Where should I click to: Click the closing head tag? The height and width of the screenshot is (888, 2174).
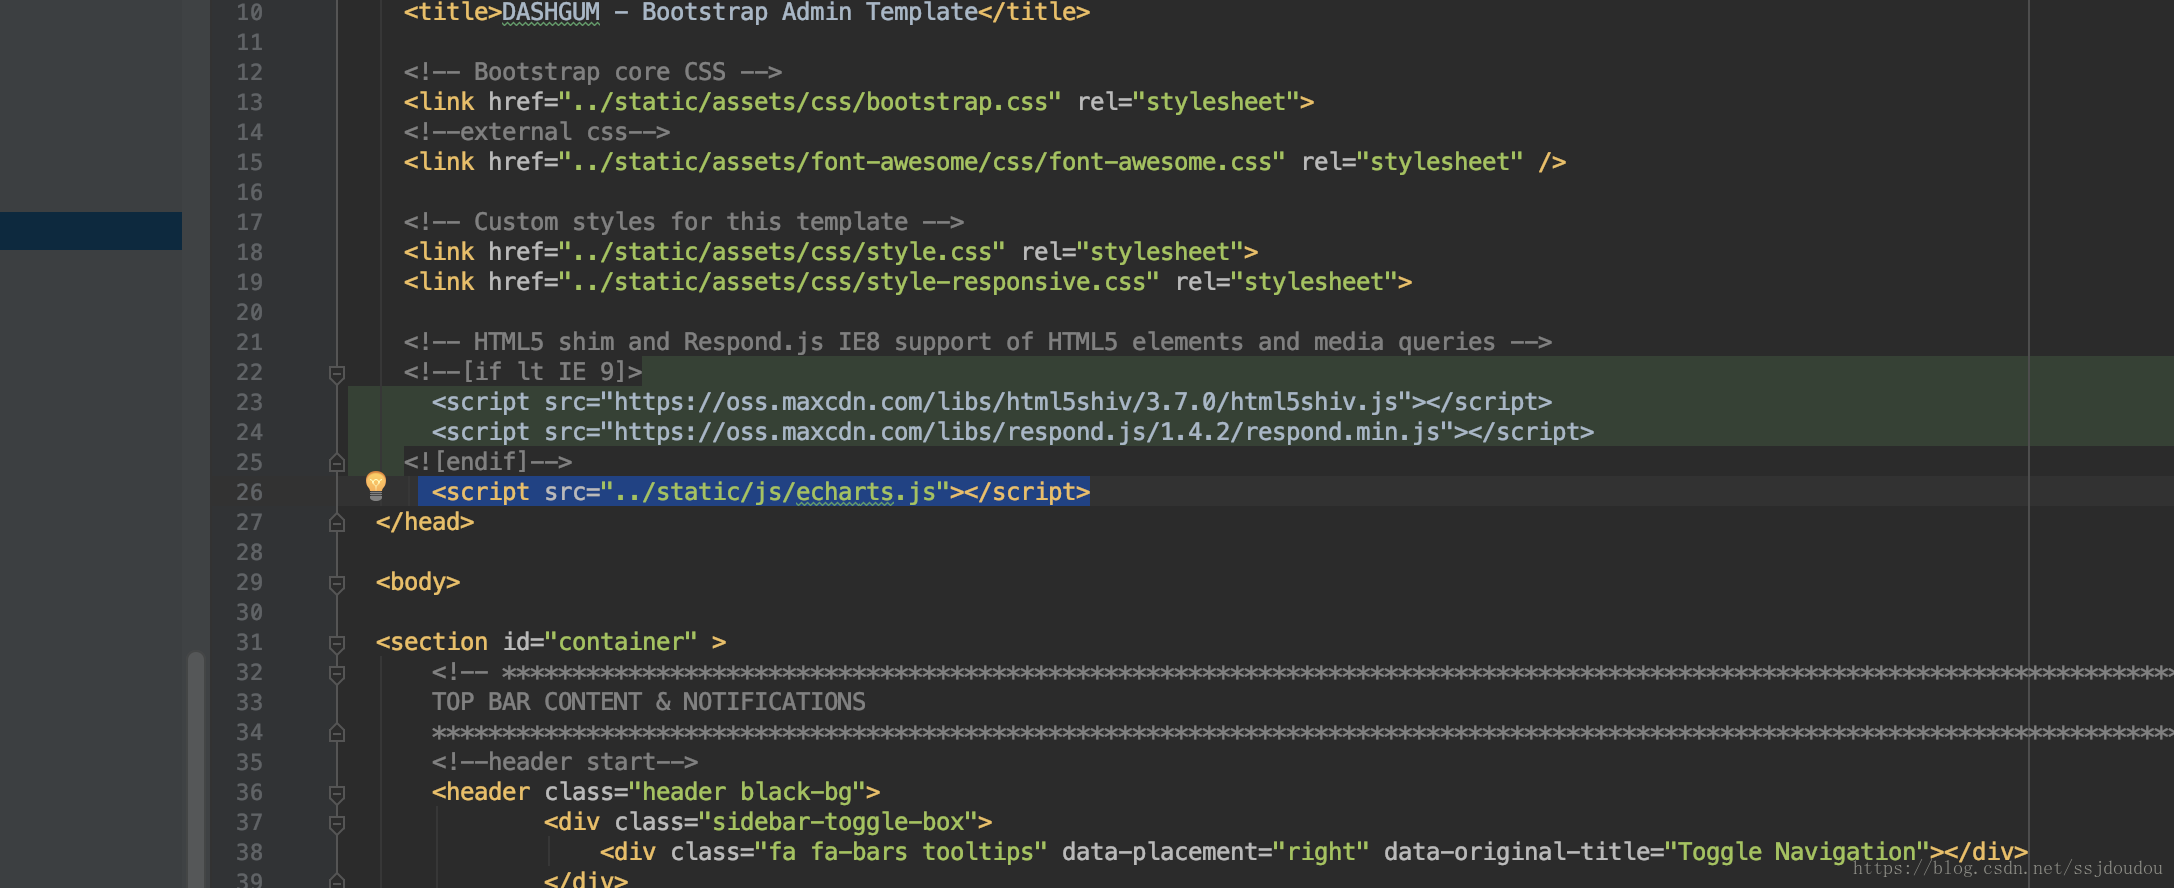tap(425, 522)
